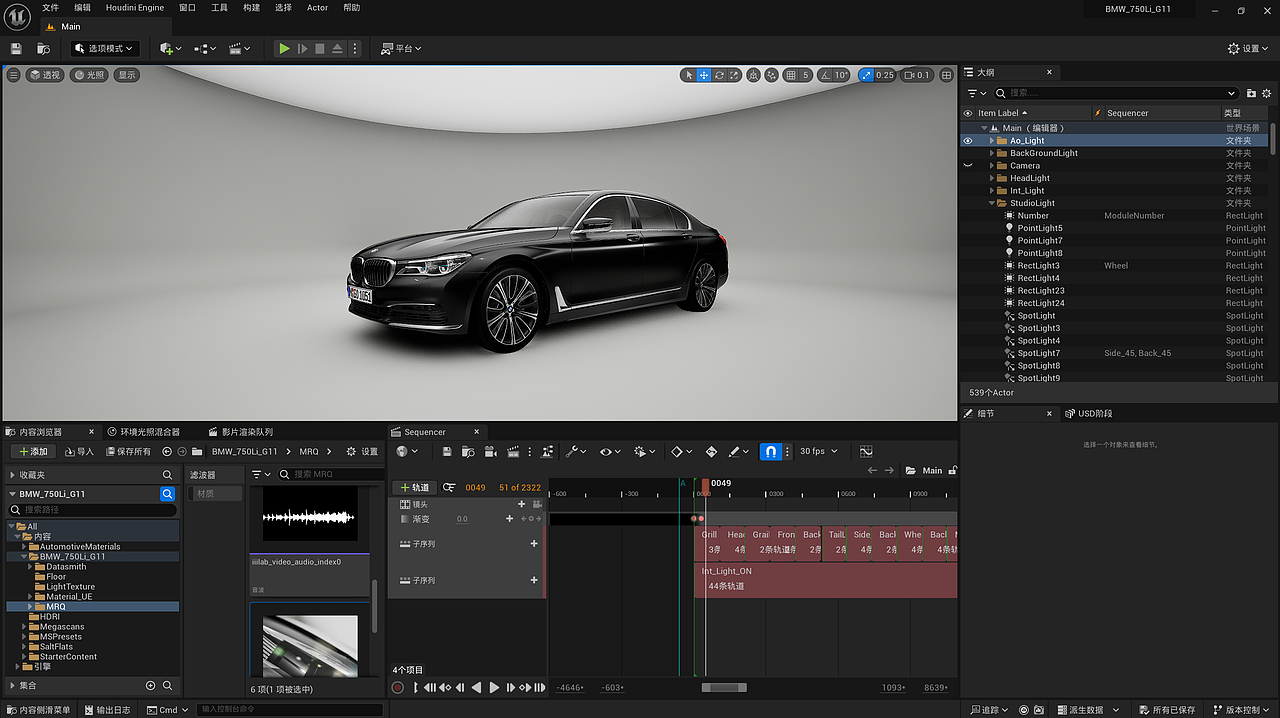Click the 光照 lit view mode button
1280x718 pixels.
click(x=89, y=75)
